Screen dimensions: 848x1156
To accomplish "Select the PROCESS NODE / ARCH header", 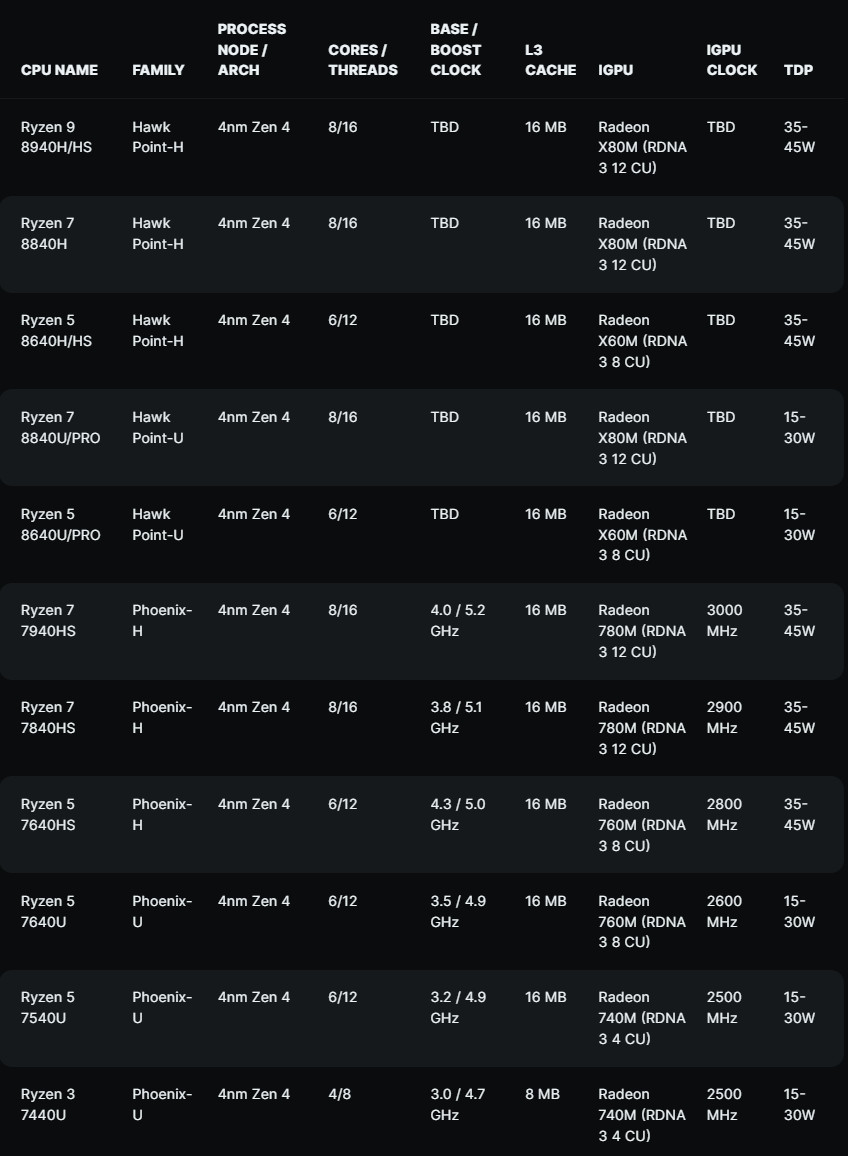I will point(252,50).
